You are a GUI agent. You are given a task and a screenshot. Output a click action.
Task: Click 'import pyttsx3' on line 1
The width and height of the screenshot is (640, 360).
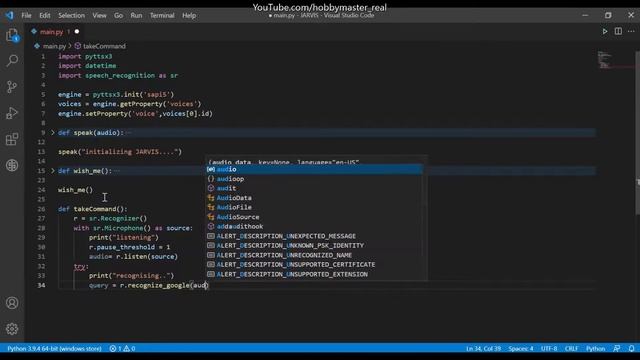[x=85, y=56]
